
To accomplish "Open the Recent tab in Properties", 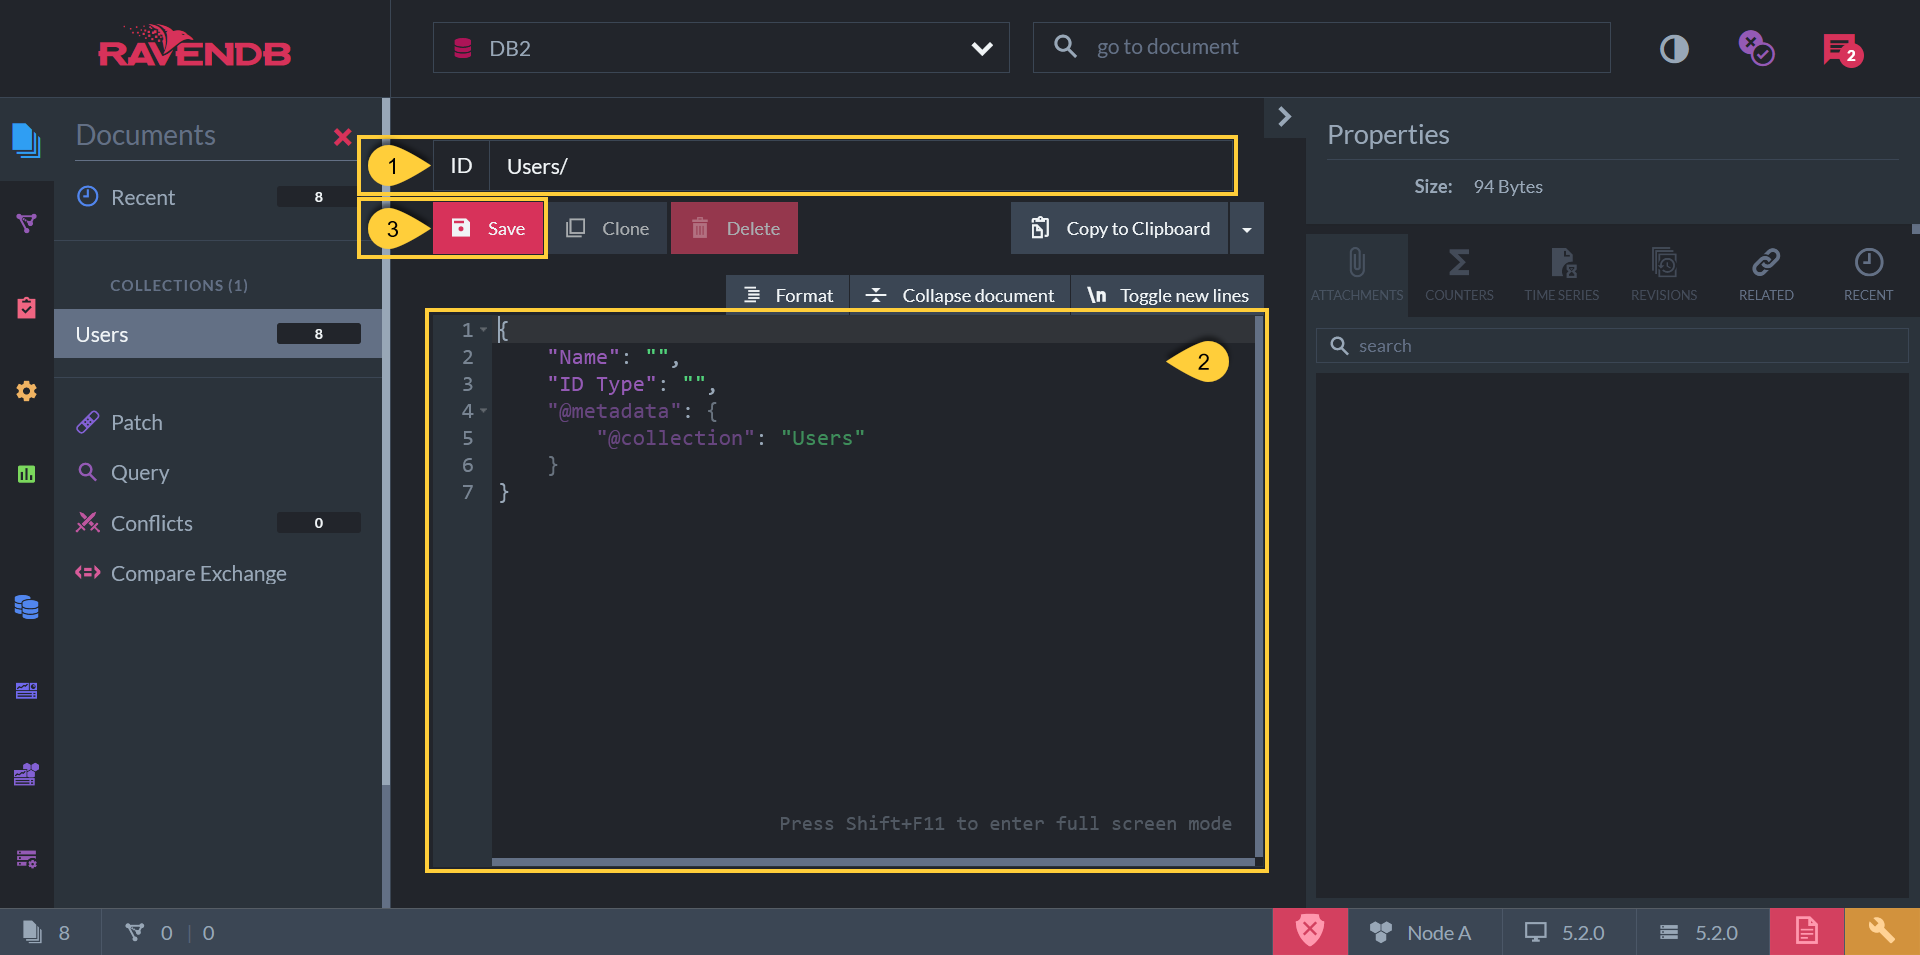I will 1868,275.
